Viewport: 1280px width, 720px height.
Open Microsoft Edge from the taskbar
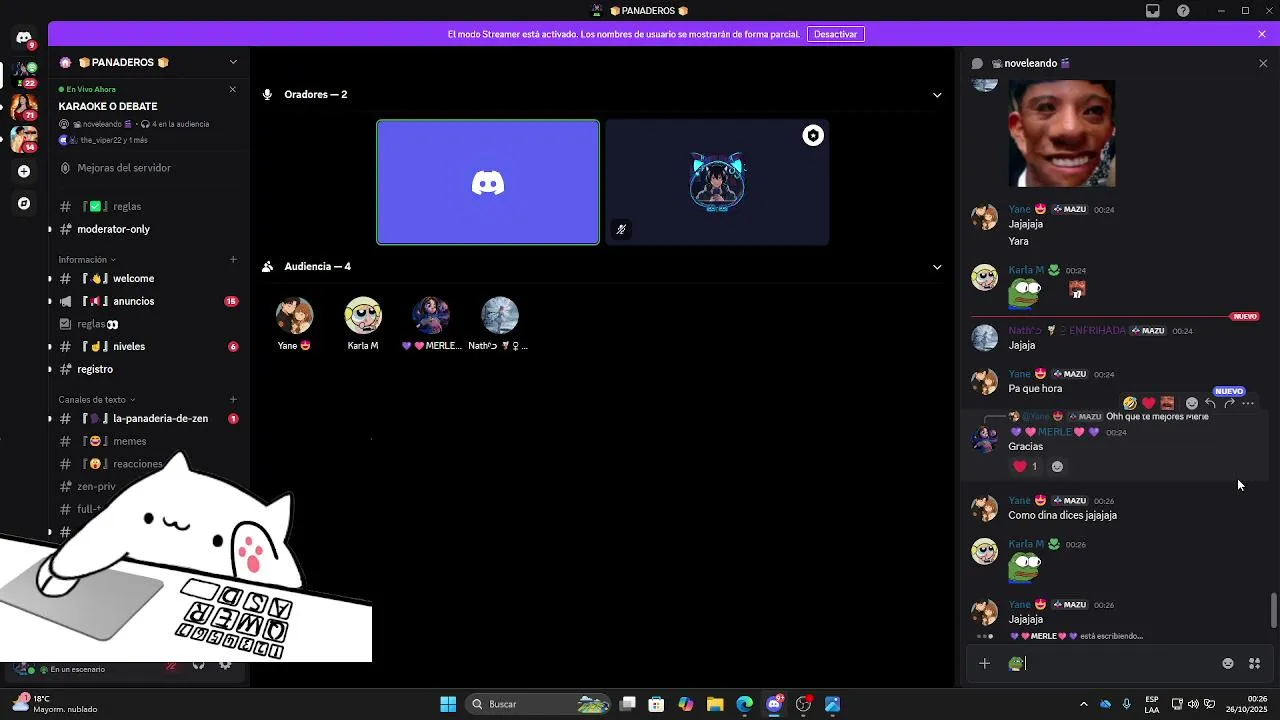click(x=745, y=704)
